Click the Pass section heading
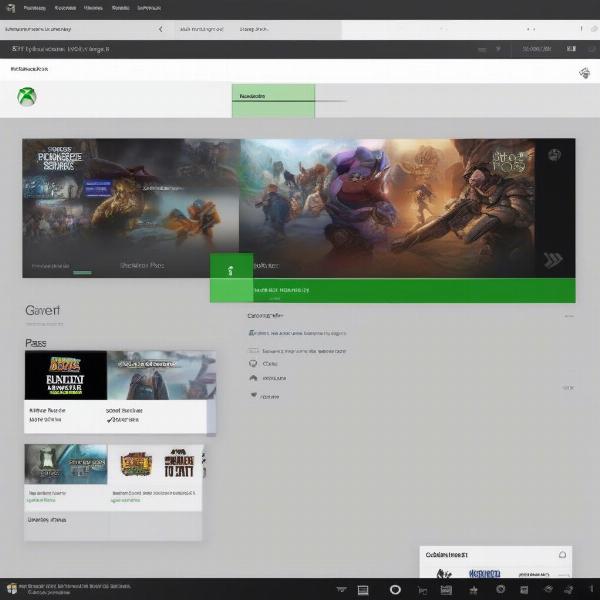Screen dimensions: 600x600 [36, 343]
